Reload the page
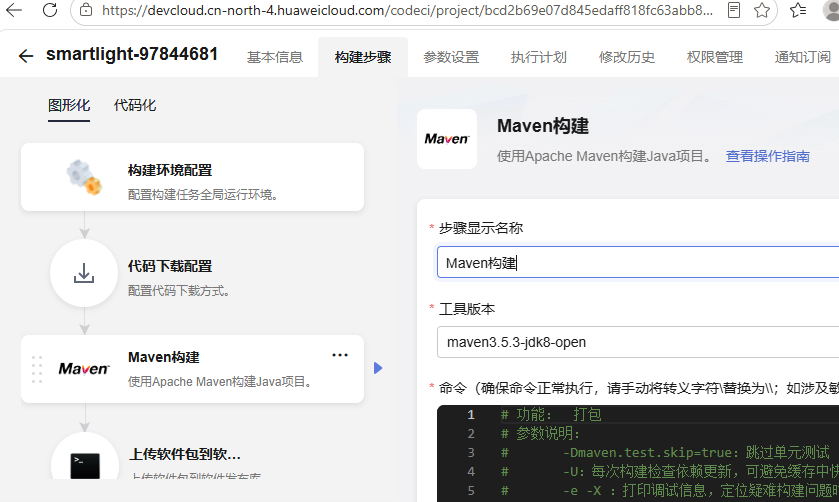 (50, 10)
